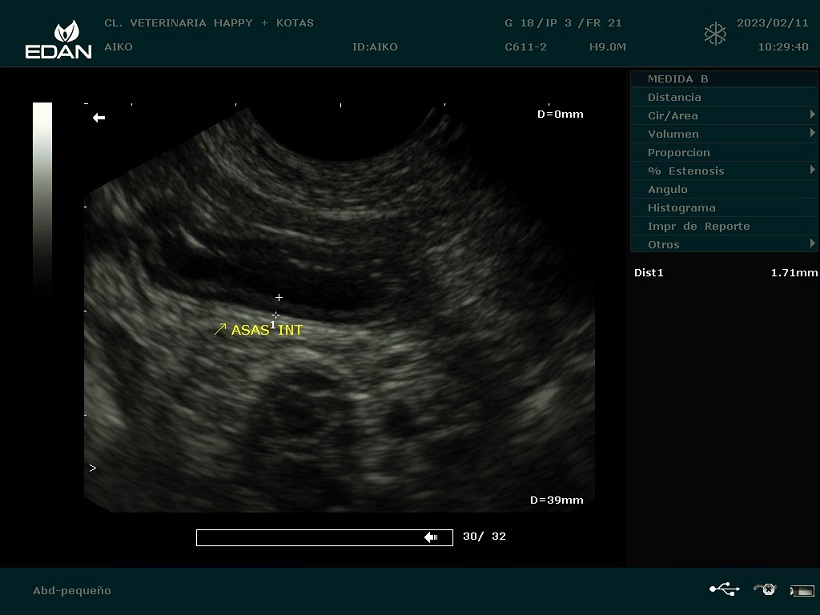Click the lower caliper cross marker
This screenshot has width=820, height=615.
[276, 315]
